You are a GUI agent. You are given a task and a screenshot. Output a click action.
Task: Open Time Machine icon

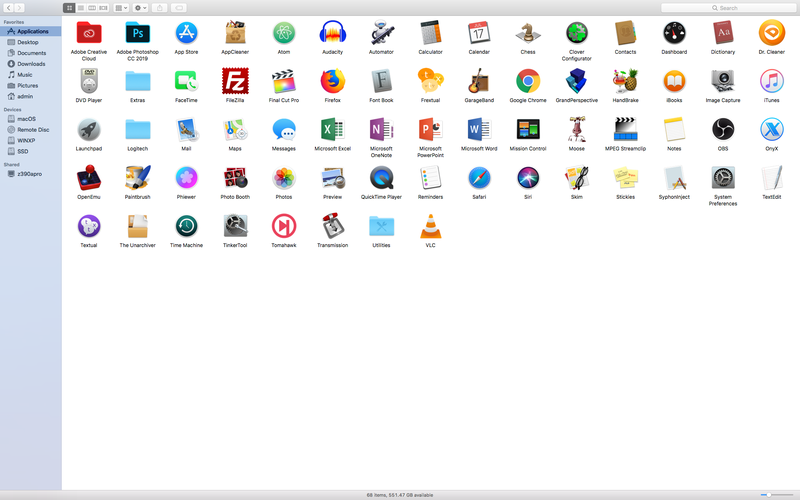click(x=186, y=226)
